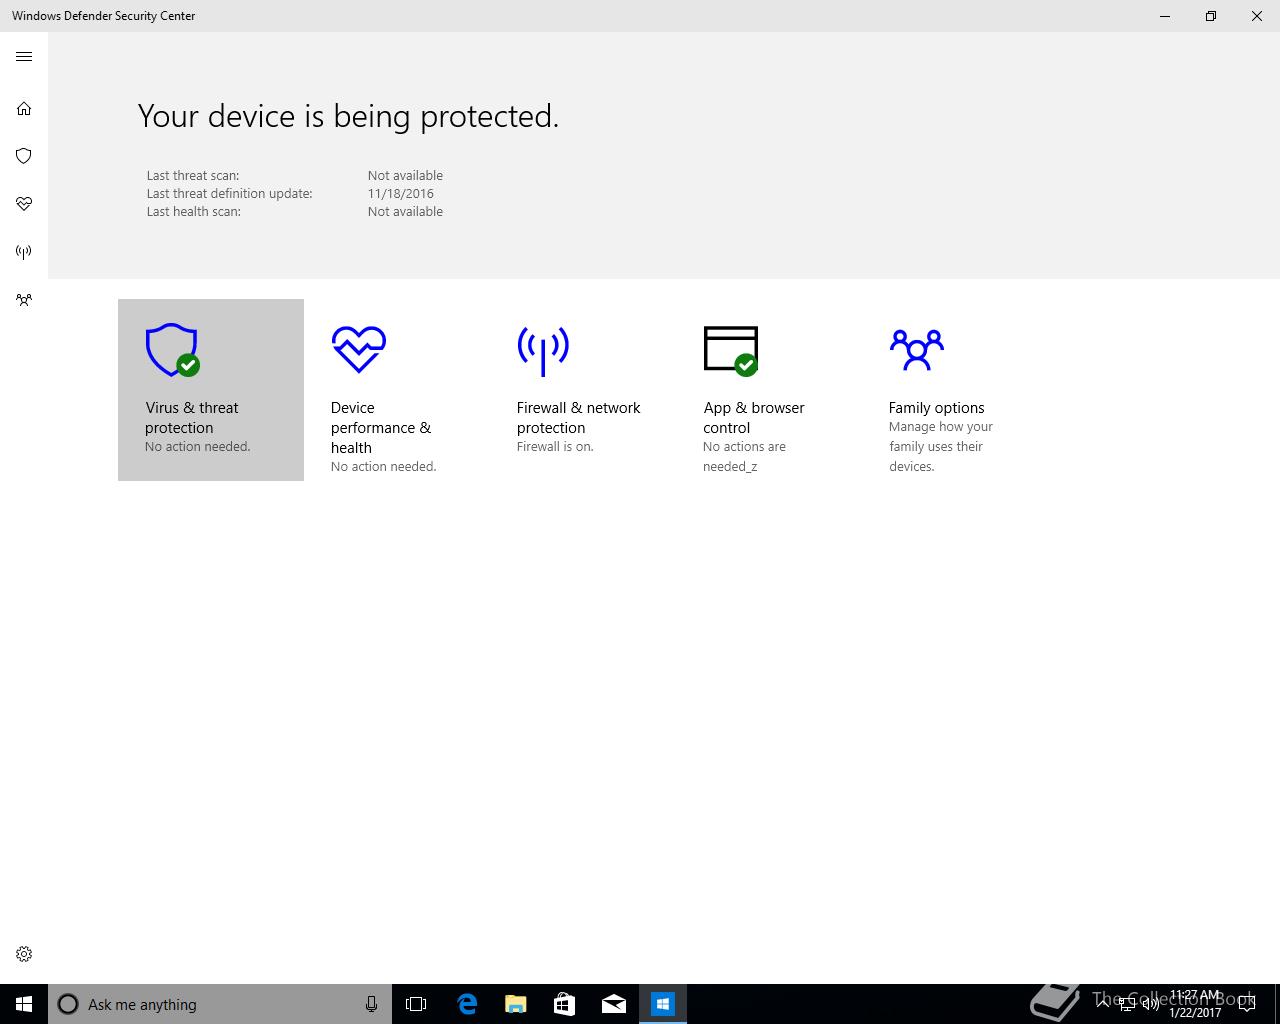Open Task View on the taskbar
The image size is (1280, 1024).
[416, 1004]
